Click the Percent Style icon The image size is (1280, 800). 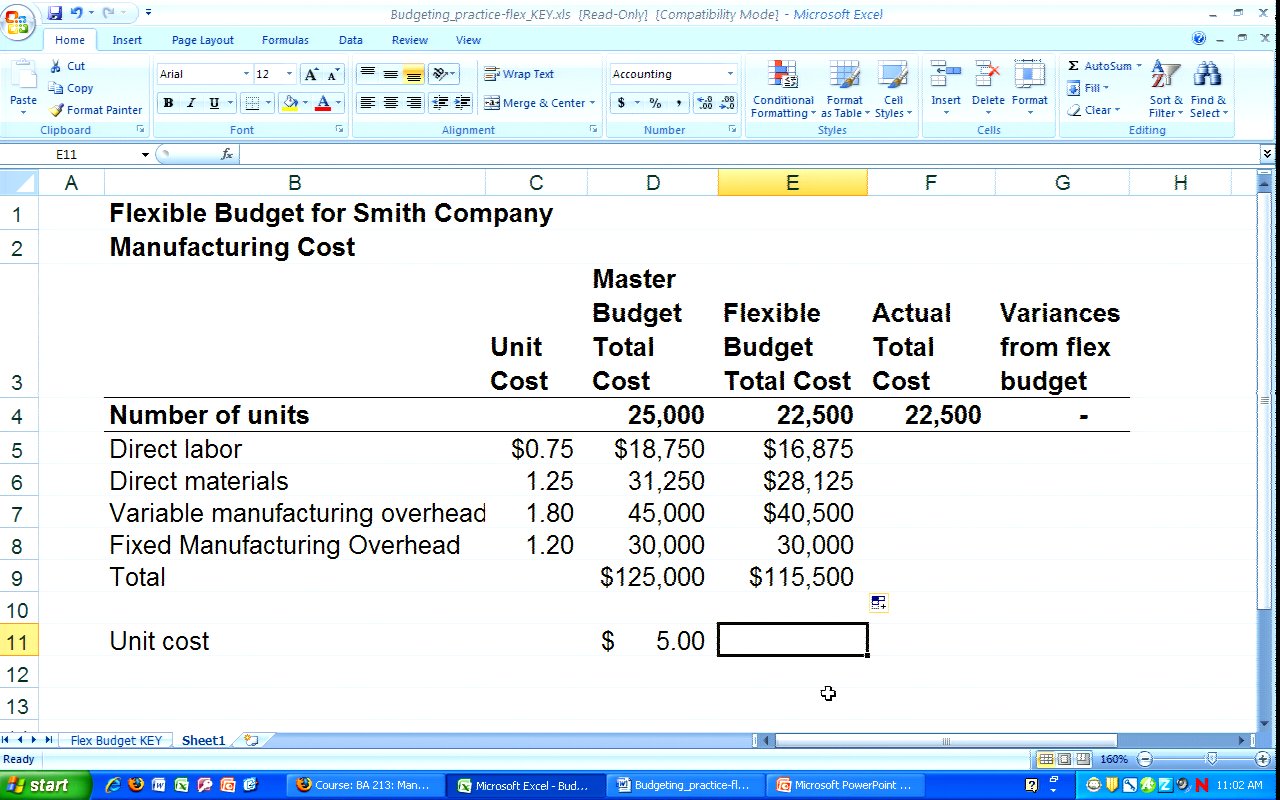pos(655,103)
